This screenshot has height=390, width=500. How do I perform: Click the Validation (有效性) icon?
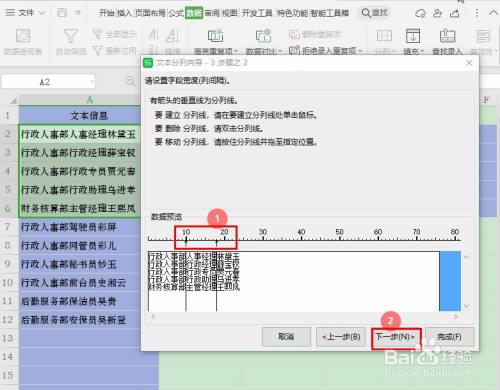483,36
